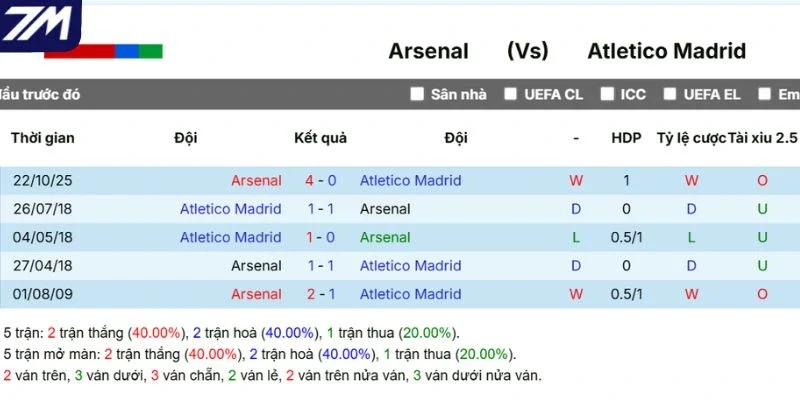Tick the Sân nhà checkbox

pos(417,94)
